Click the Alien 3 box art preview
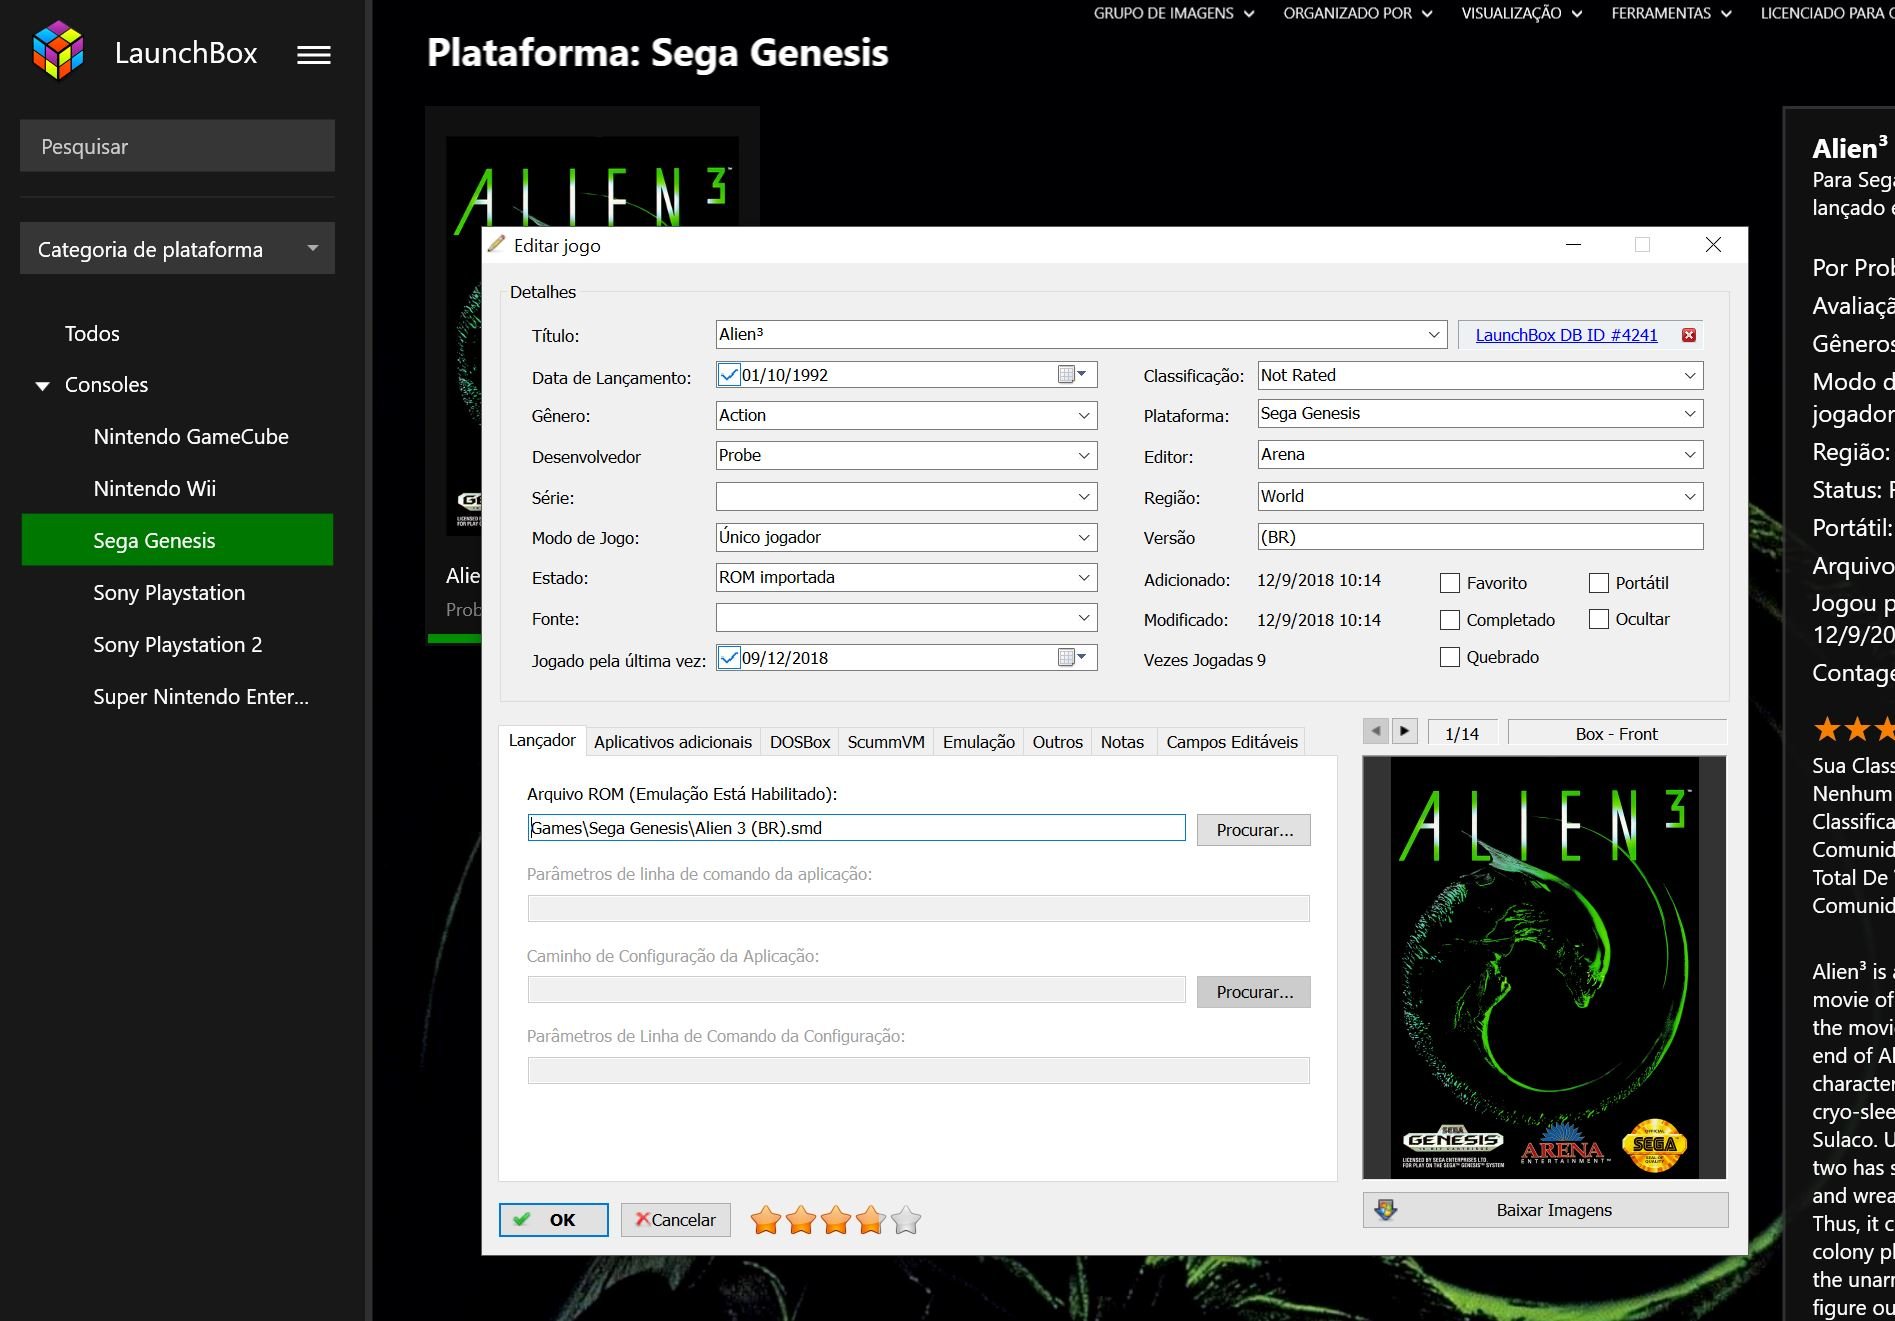This screenshot has height=1321, width=1895. (x=1544, y=967)
